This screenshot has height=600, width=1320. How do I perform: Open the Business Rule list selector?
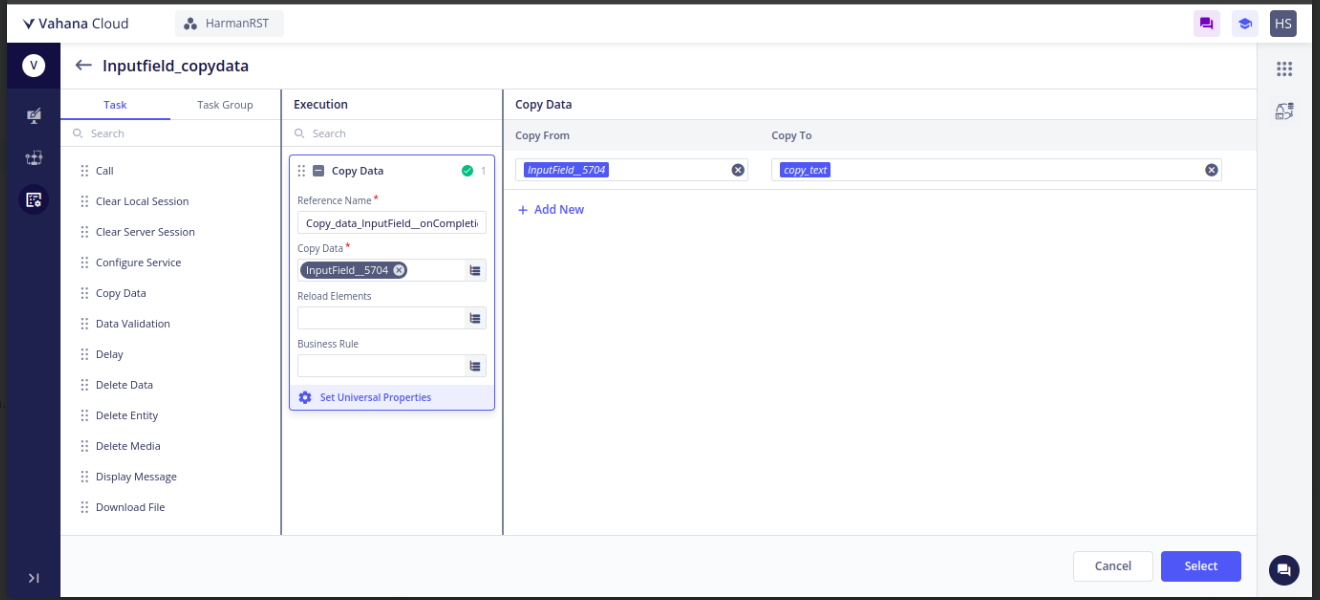click(x=475, y=366)
